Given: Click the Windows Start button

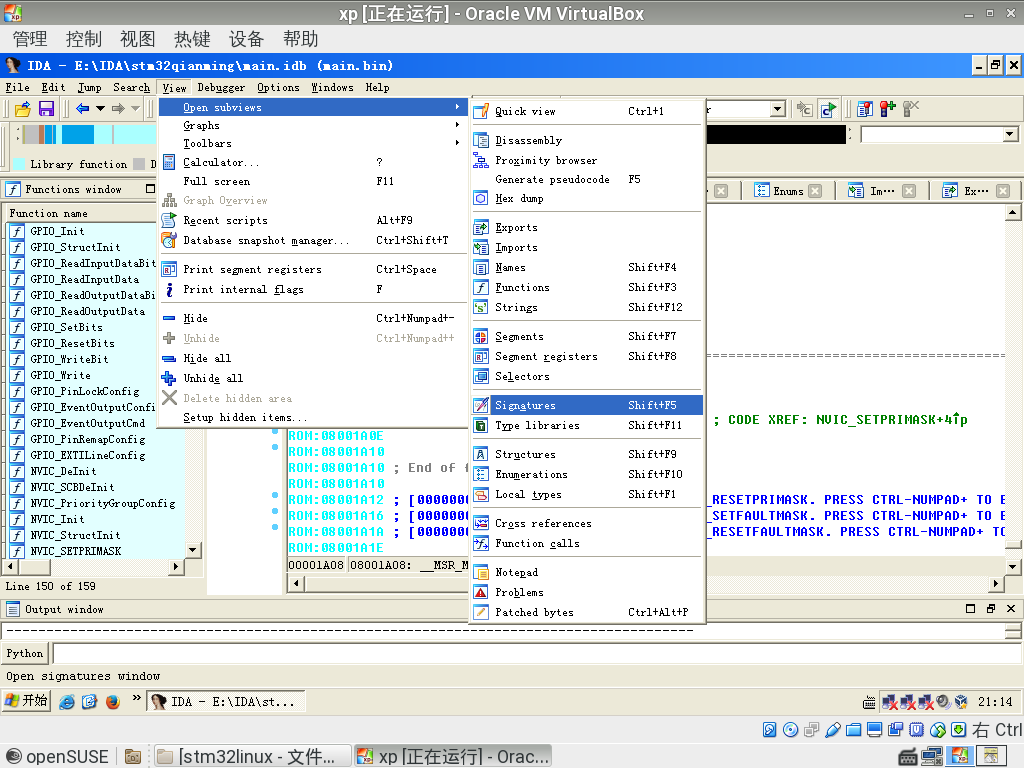Looking at the screenshot, I should point(26,701).
